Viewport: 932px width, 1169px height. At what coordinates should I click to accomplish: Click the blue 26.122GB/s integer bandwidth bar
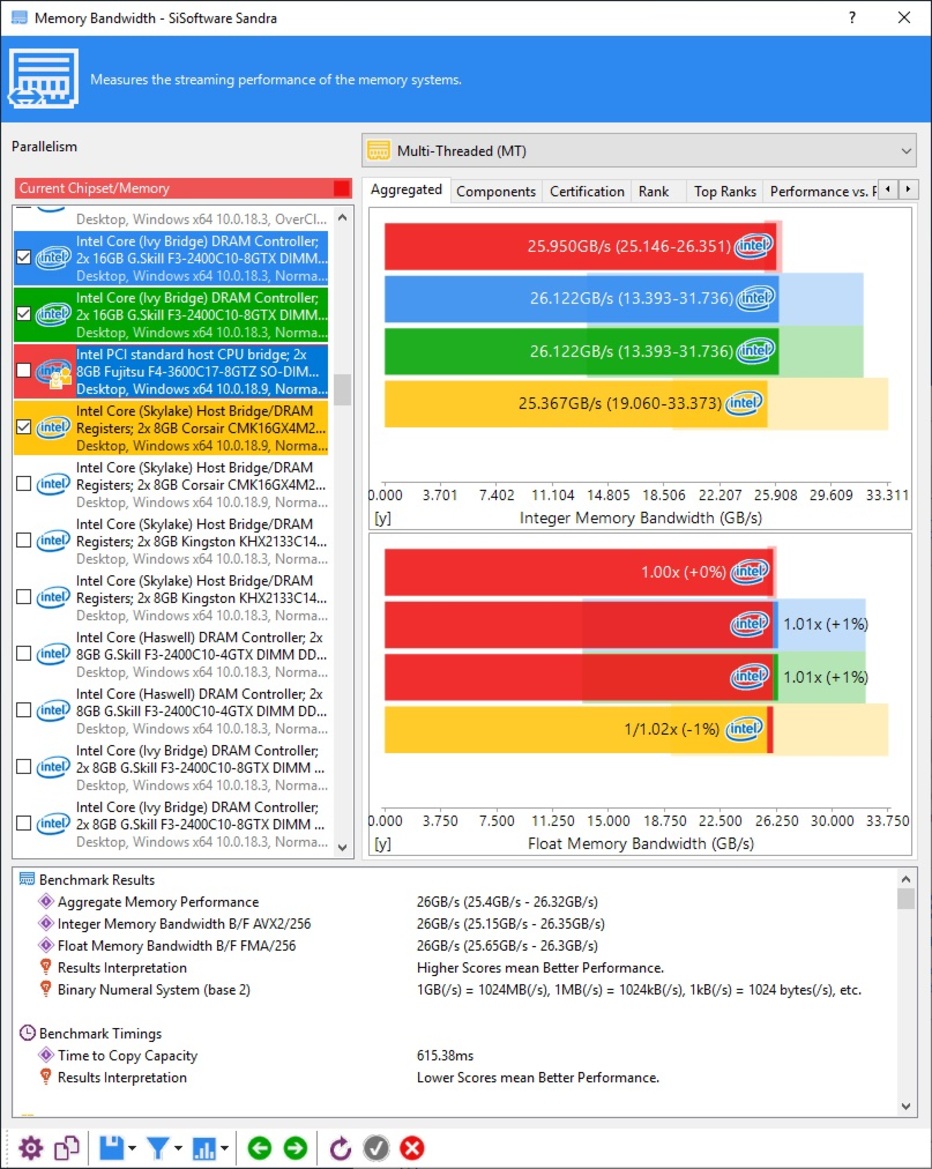[x=582, y=298]
